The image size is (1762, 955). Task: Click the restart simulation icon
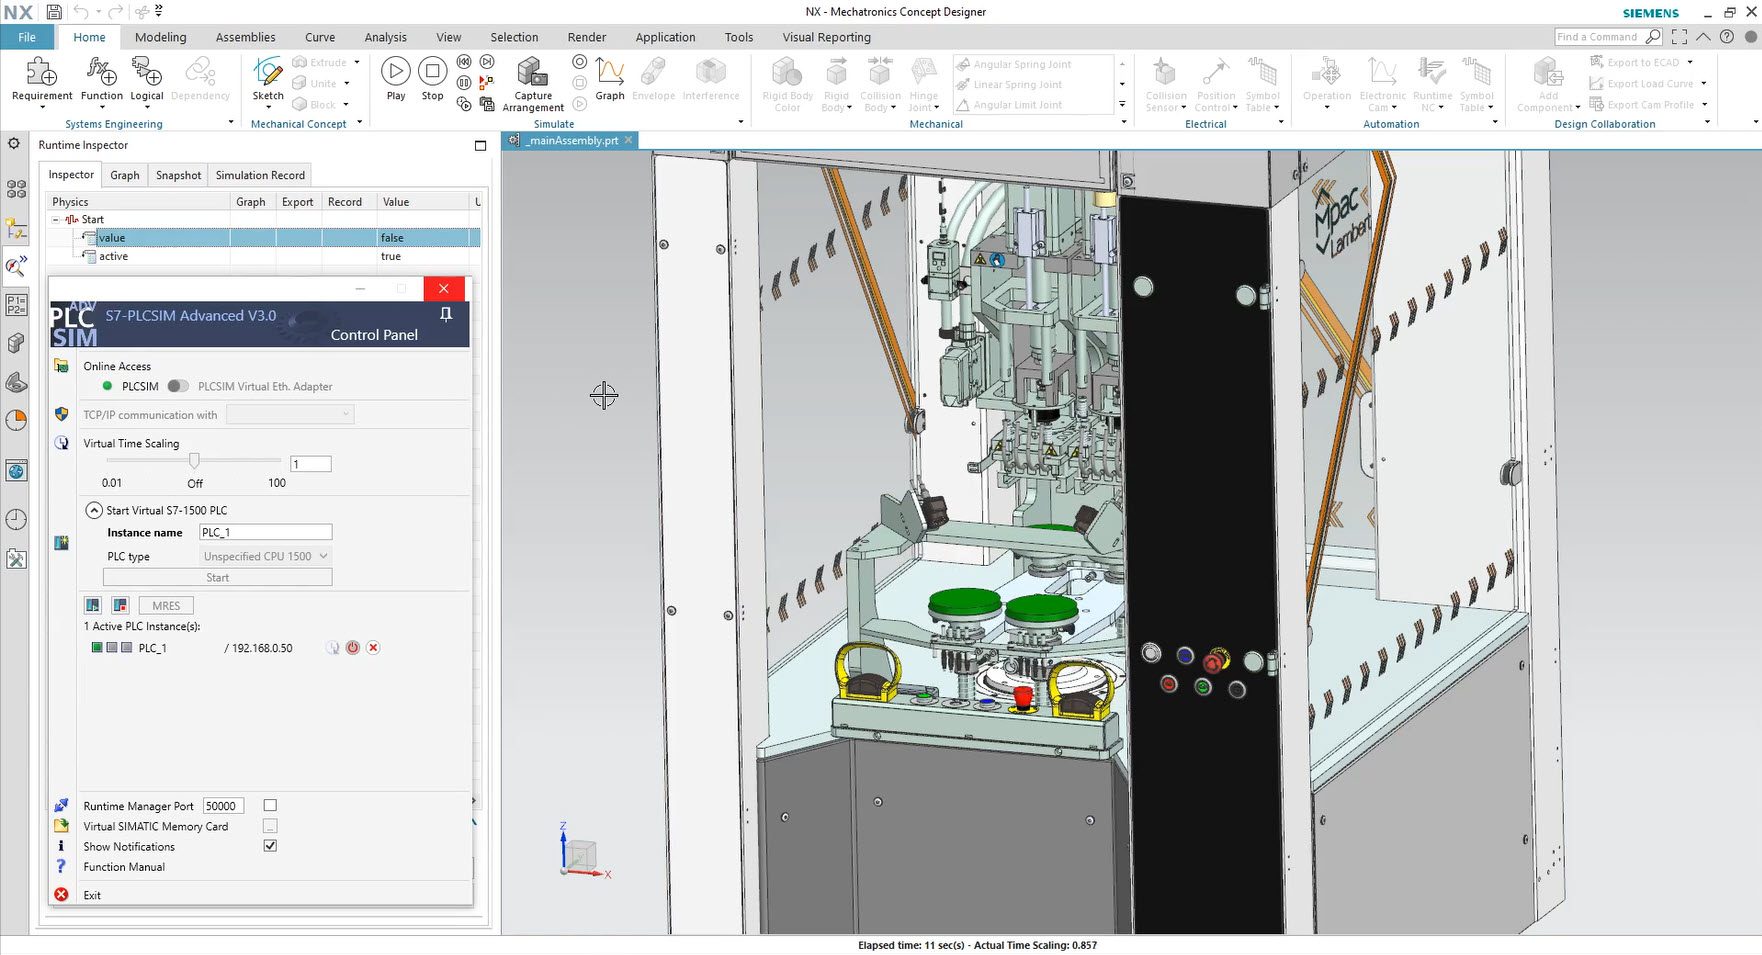(x=464, y=61)
